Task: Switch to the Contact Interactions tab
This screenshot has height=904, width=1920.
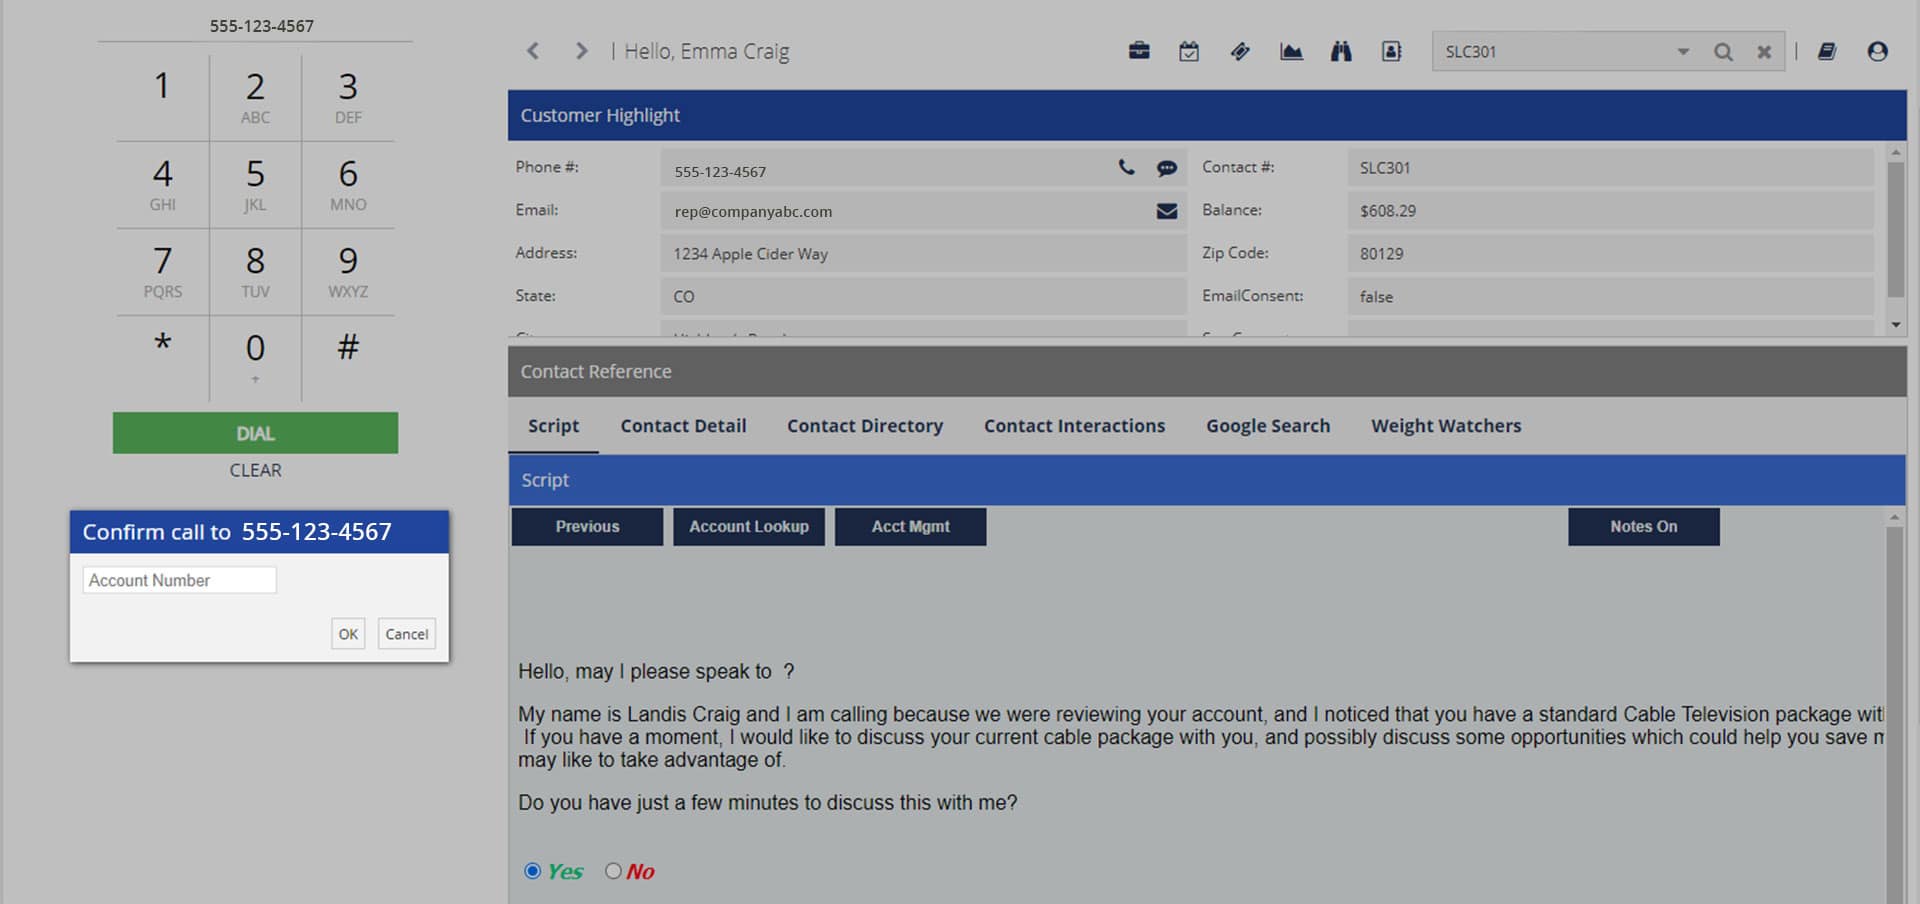Action: click(1074, 425)
